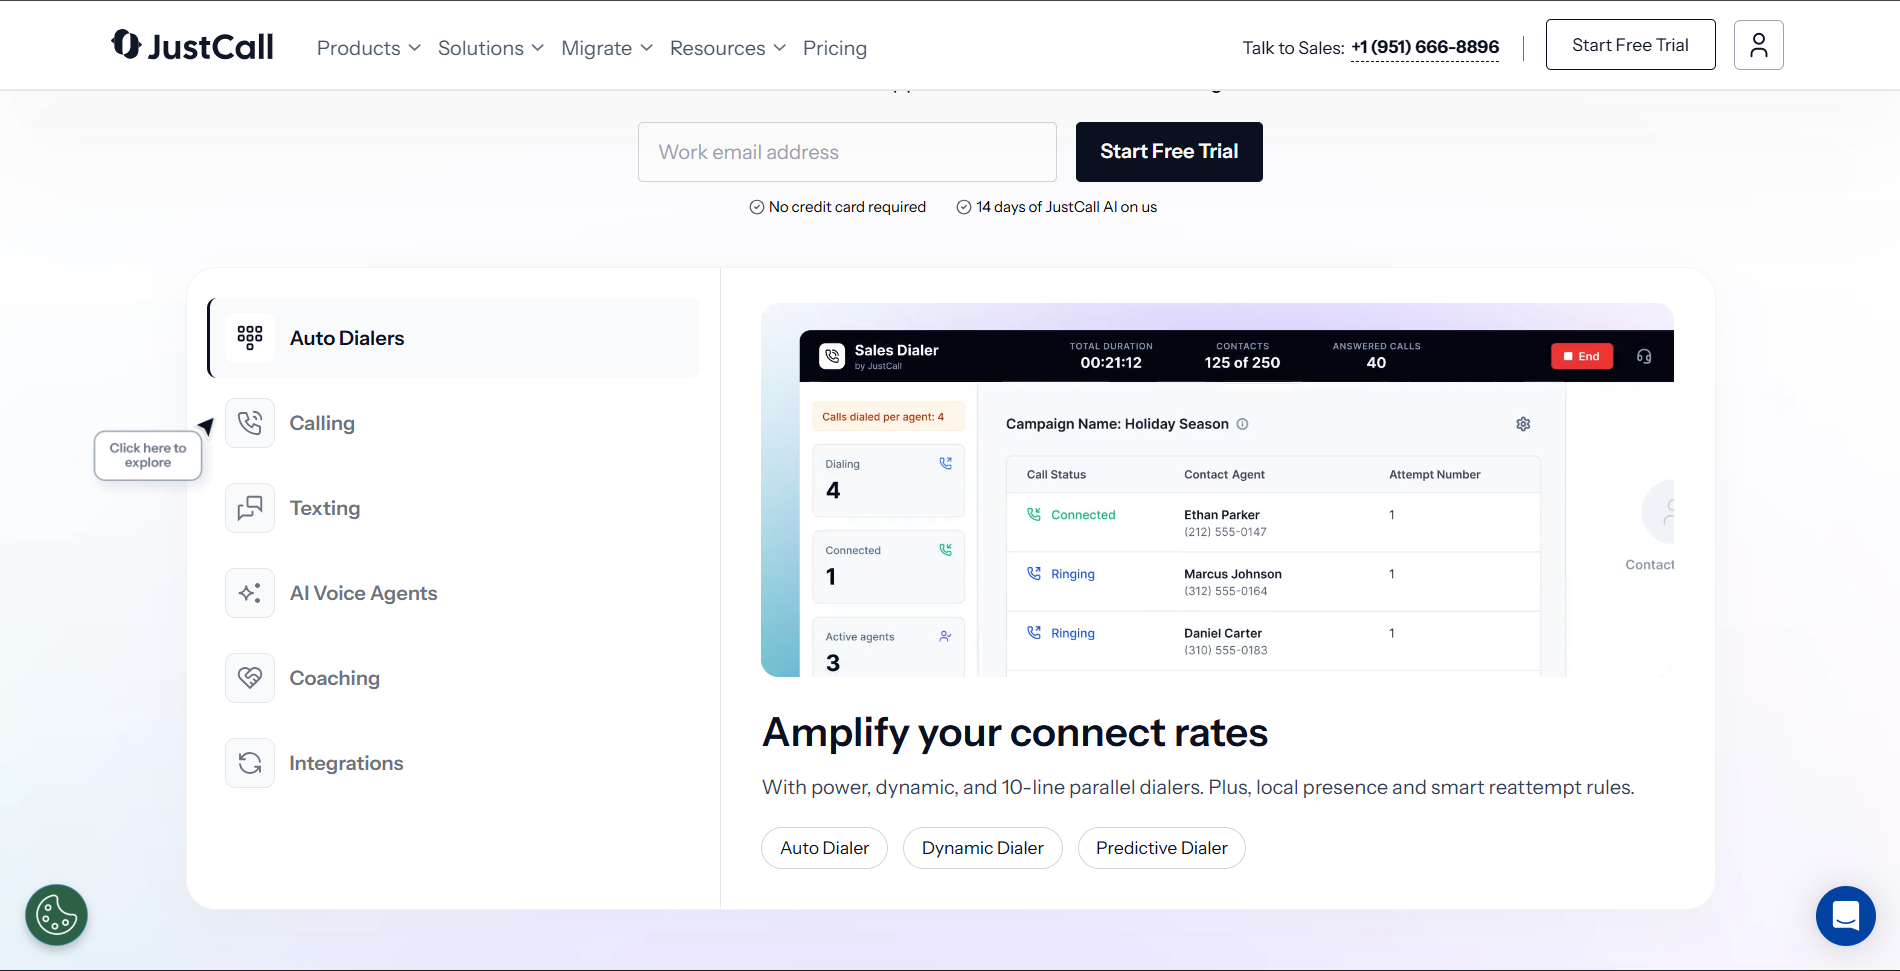Select the Integrations tab
Screen dimensions: 1900x971
(454, 763)
